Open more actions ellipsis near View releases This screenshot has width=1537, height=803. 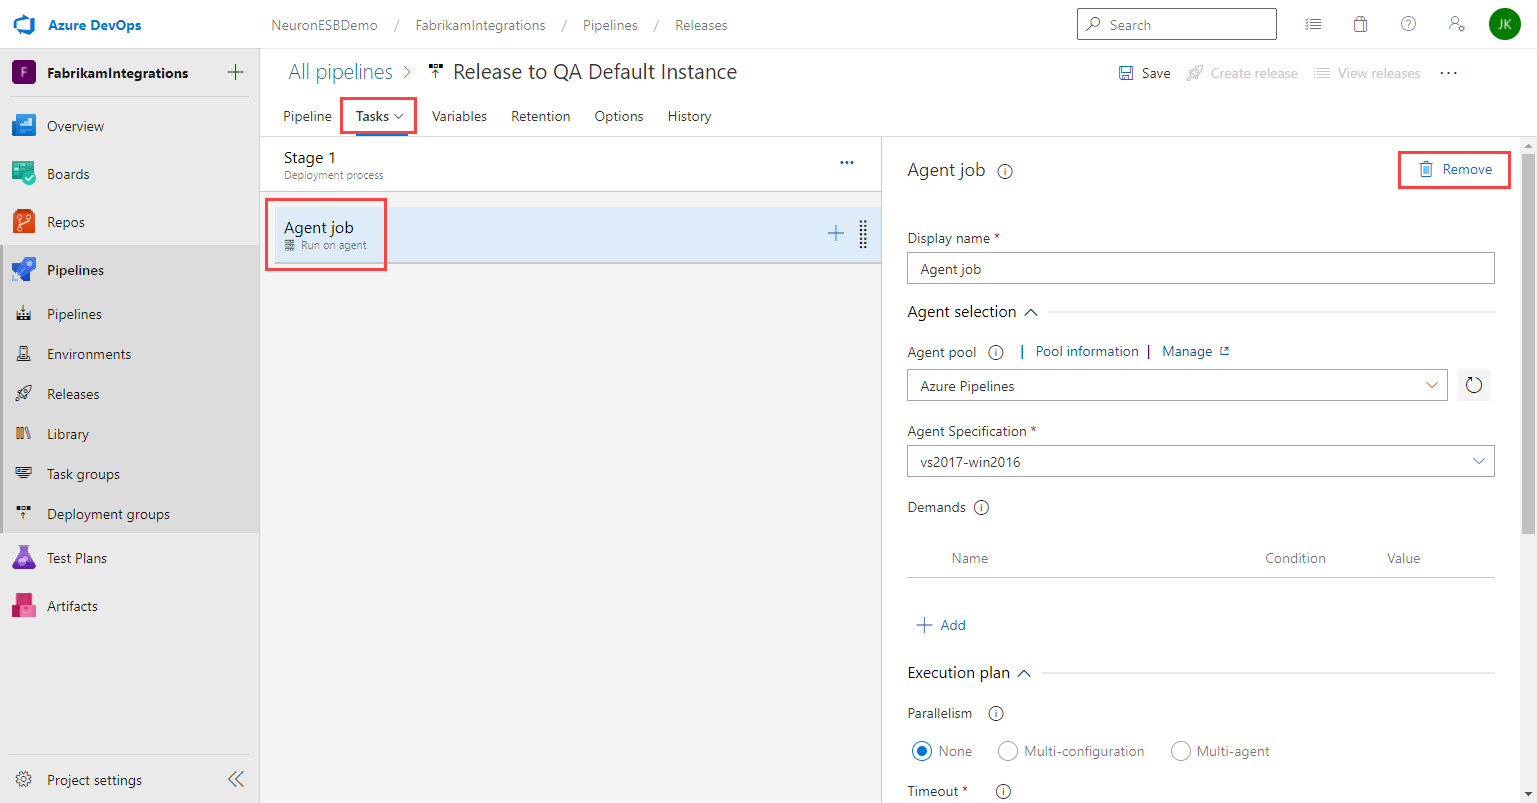[1448, 73]
